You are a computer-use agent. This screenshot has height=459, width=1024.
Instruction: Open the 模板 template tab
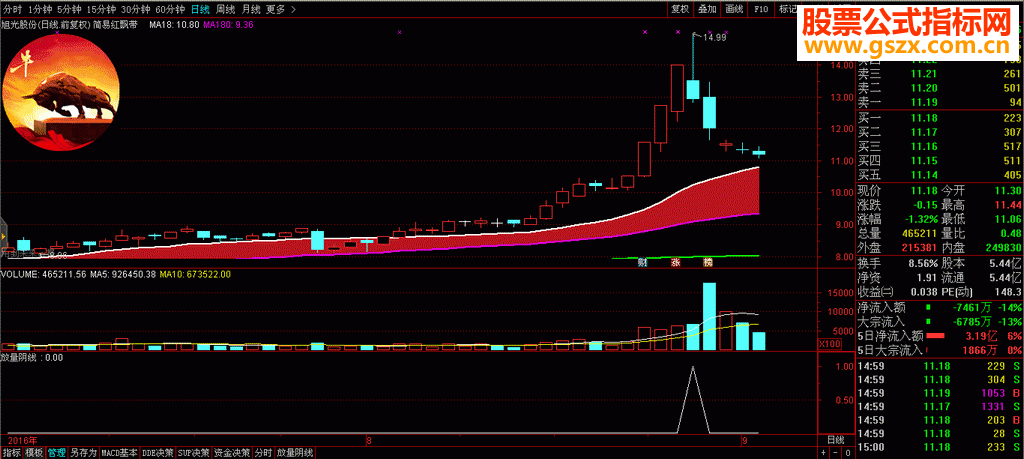tap(34, 452)
